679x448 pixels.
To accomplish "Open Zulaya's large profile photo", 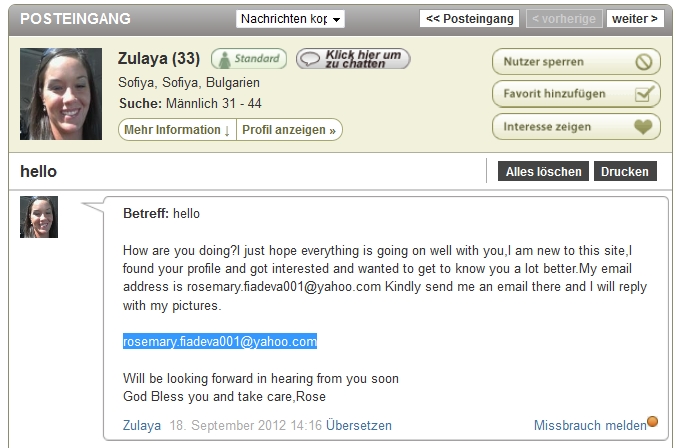I will (x=61, y=94).
